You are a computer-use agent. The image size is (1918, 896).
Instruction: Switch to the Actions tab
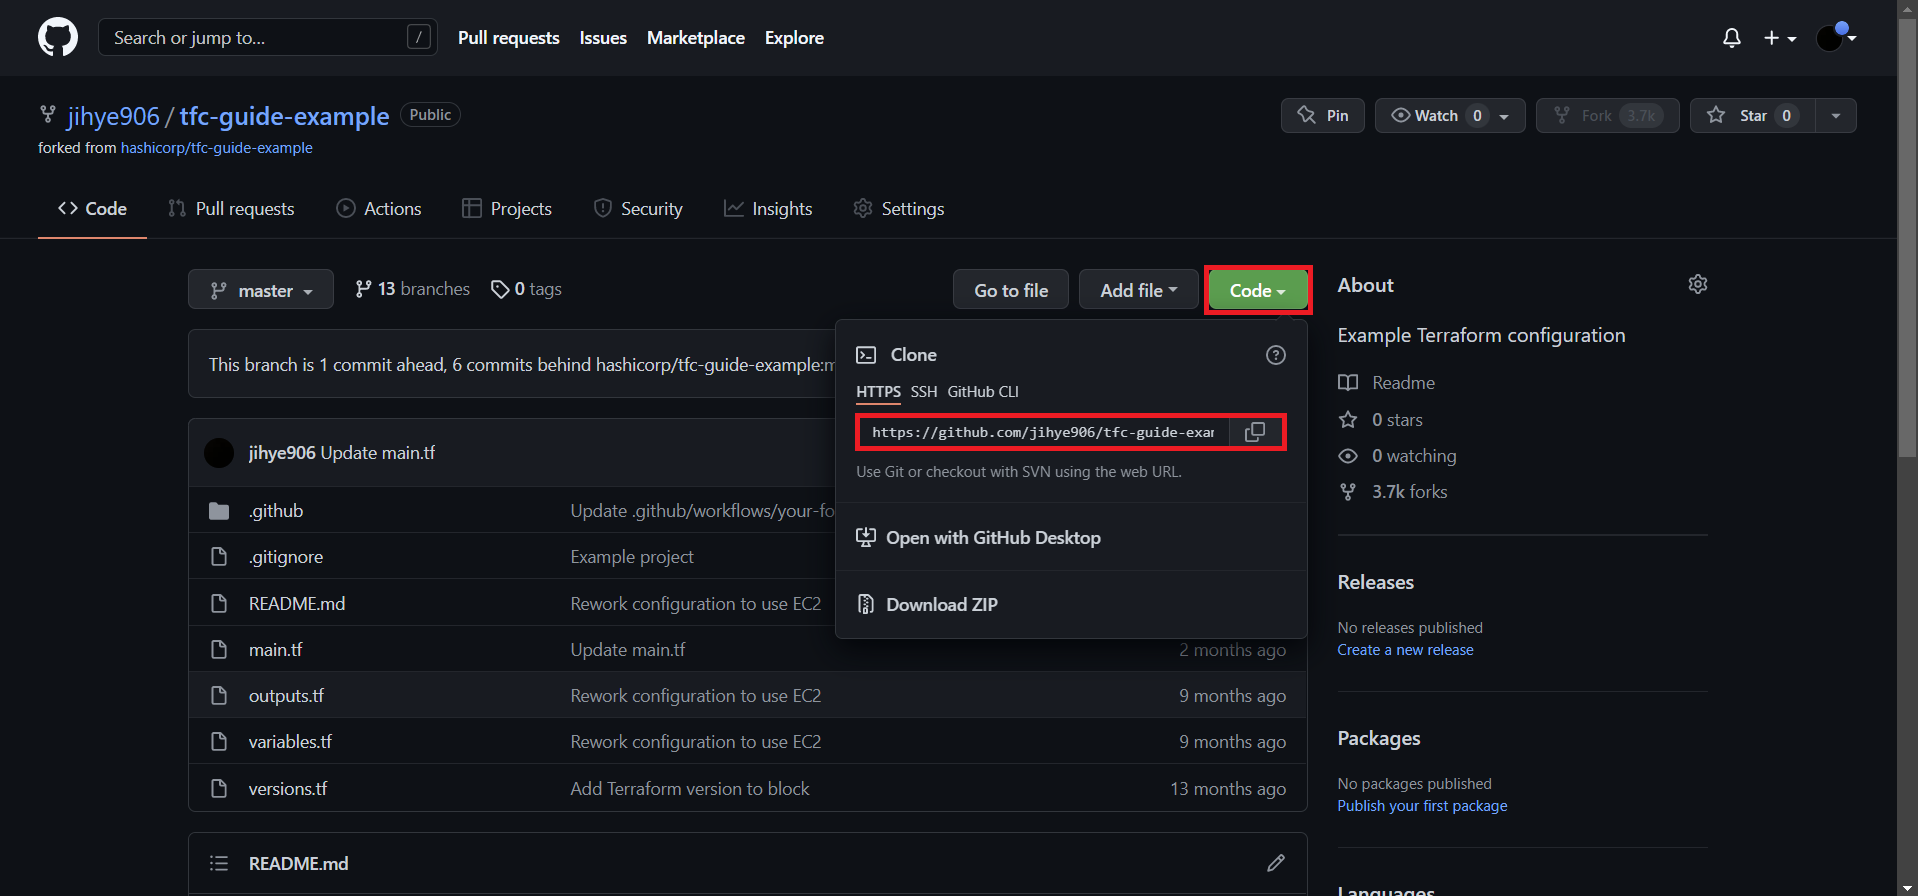379,209
